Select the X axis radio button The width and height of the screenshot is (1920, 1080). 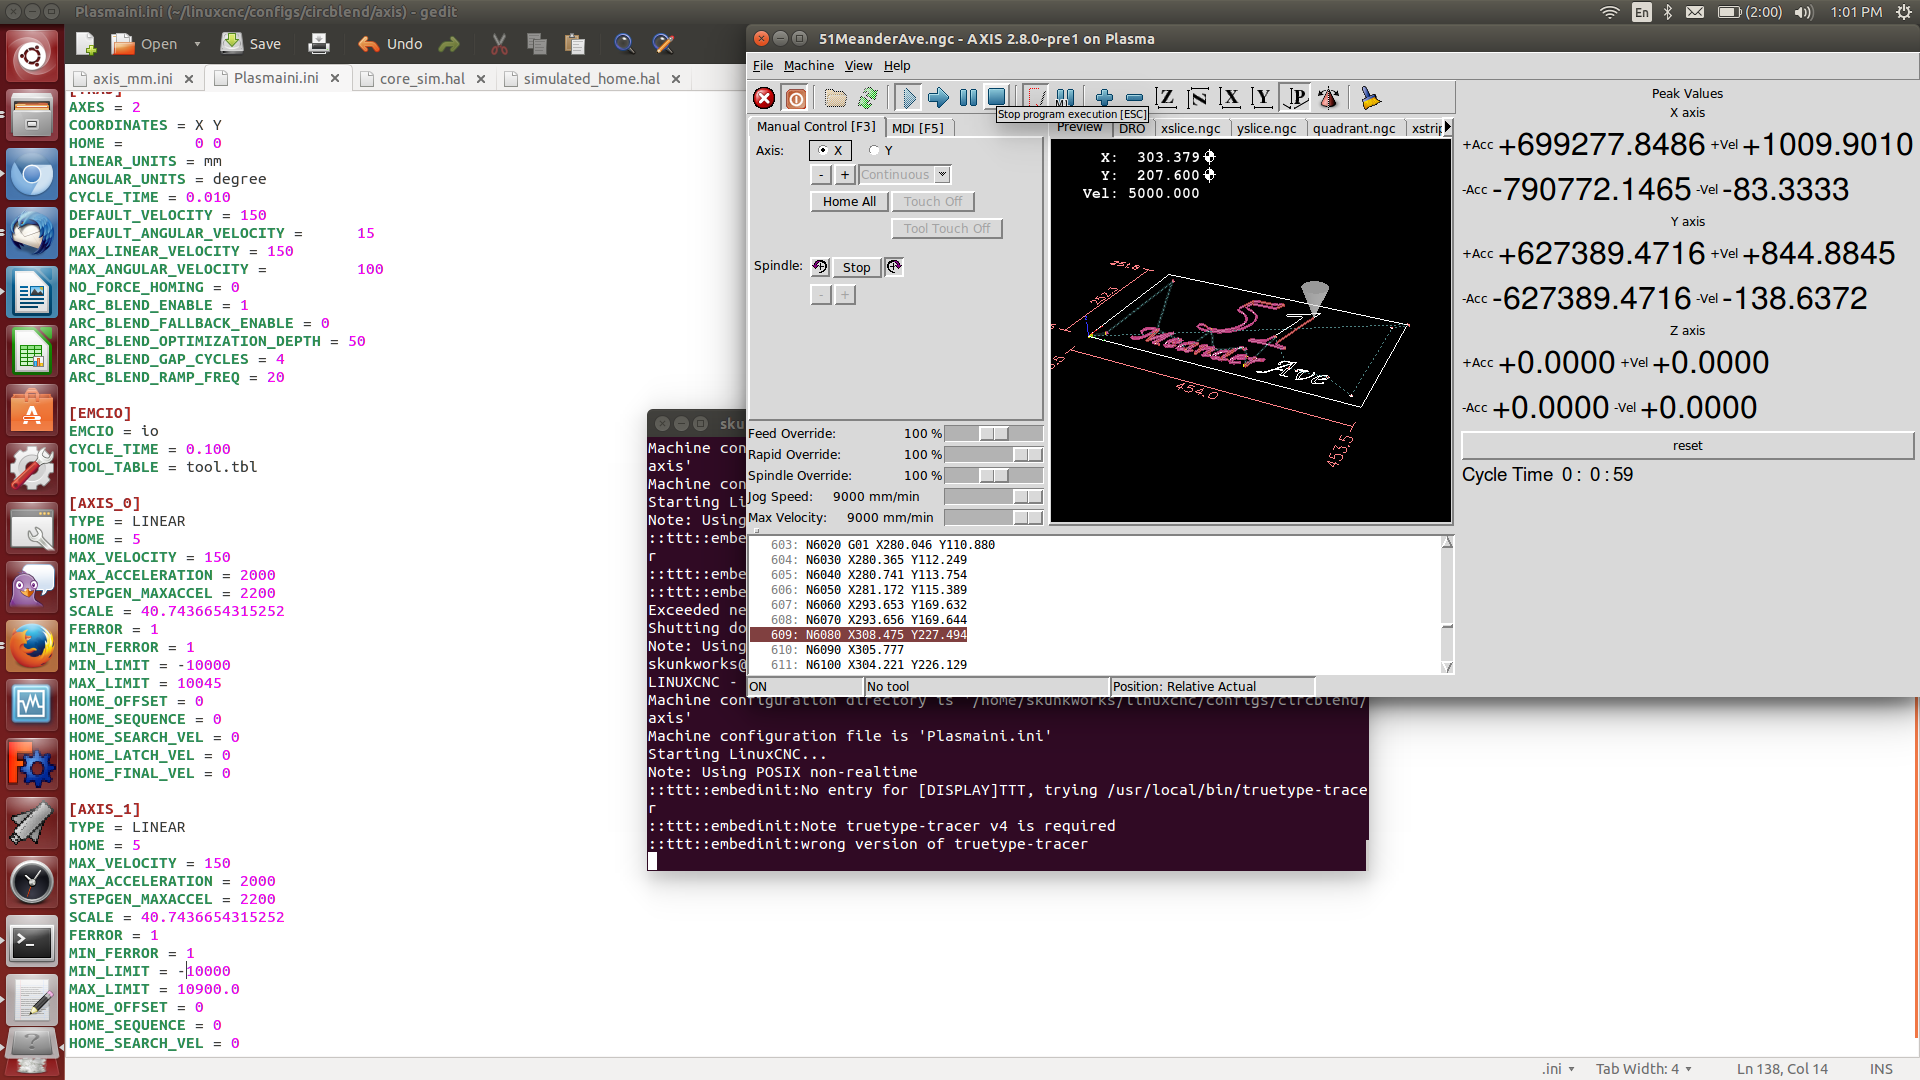click(823, 151)
